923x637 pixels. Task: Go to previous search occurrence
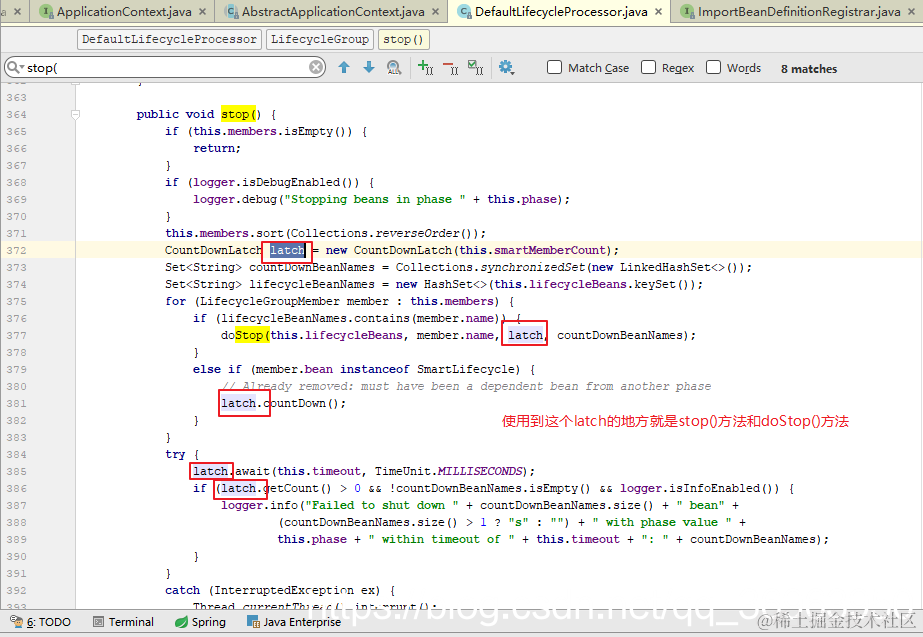click(344, 68)
